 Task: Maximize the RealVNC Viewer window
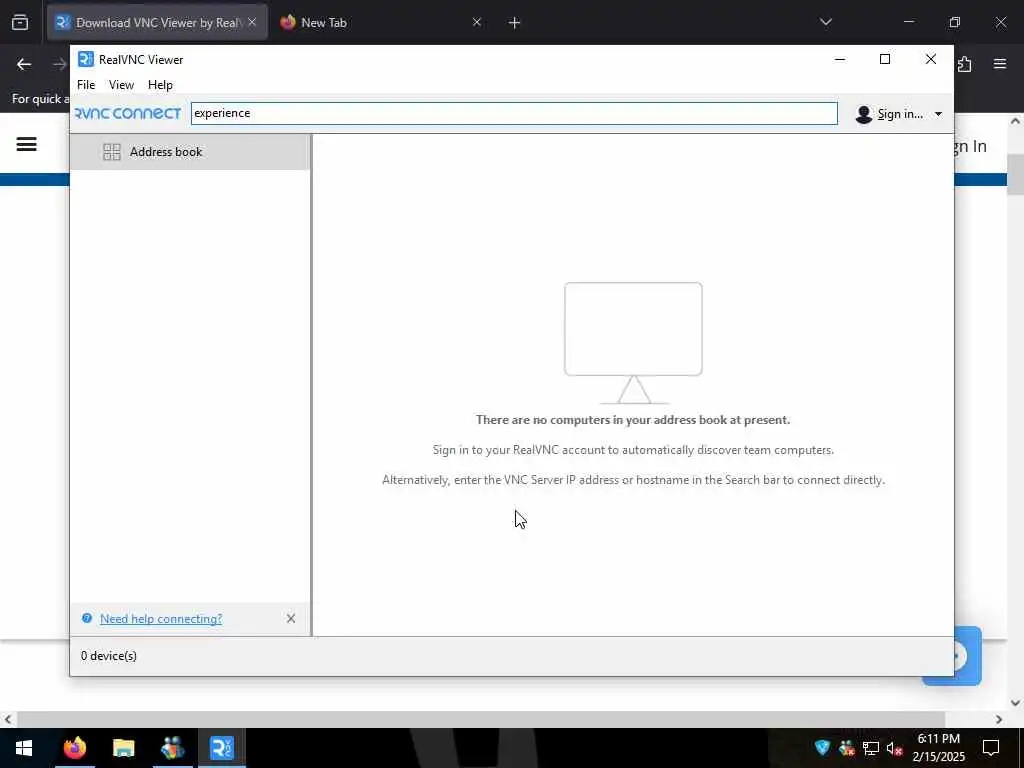tap(885, 59)
